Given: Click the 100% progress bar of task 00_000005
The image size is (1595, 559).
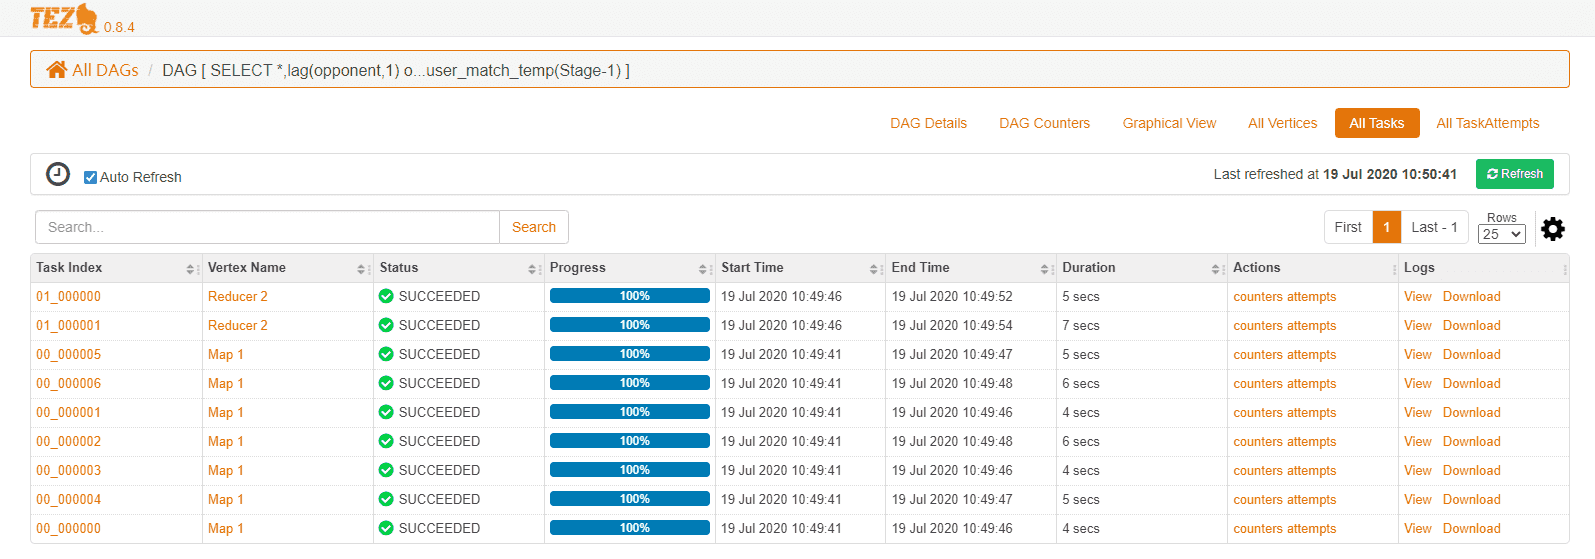Looking at the screenshot, I should tap(630, 354).
